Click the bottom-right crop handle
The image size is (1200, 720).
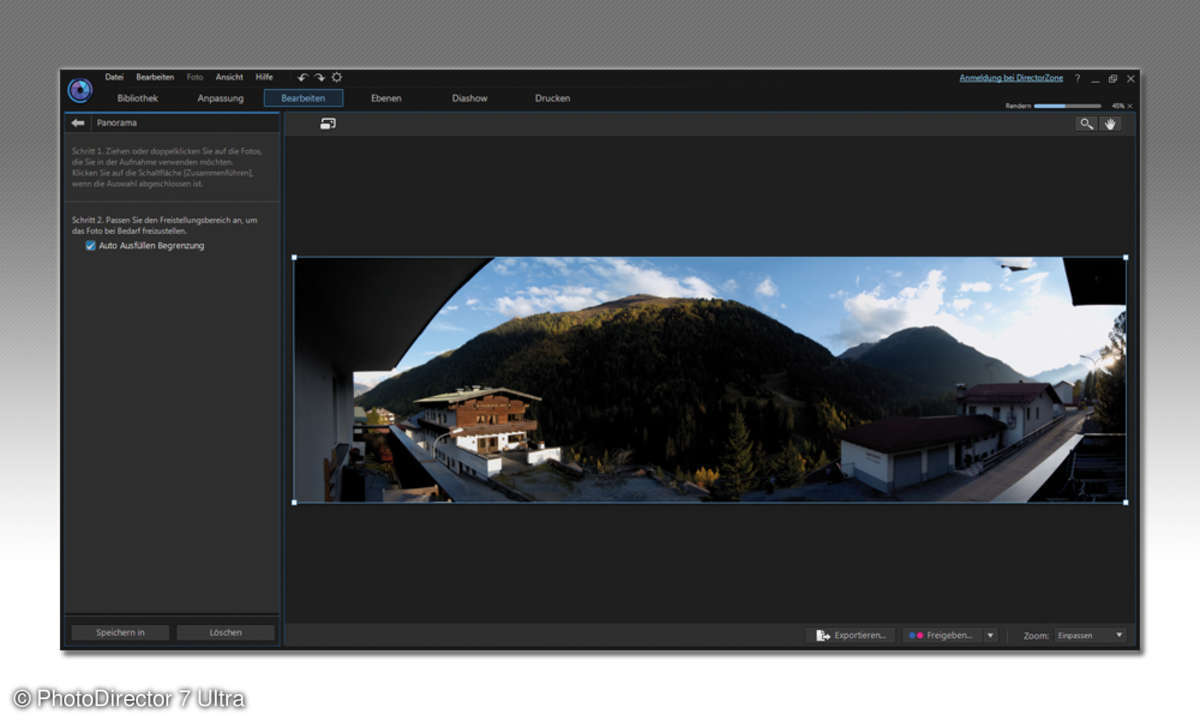1125,502
